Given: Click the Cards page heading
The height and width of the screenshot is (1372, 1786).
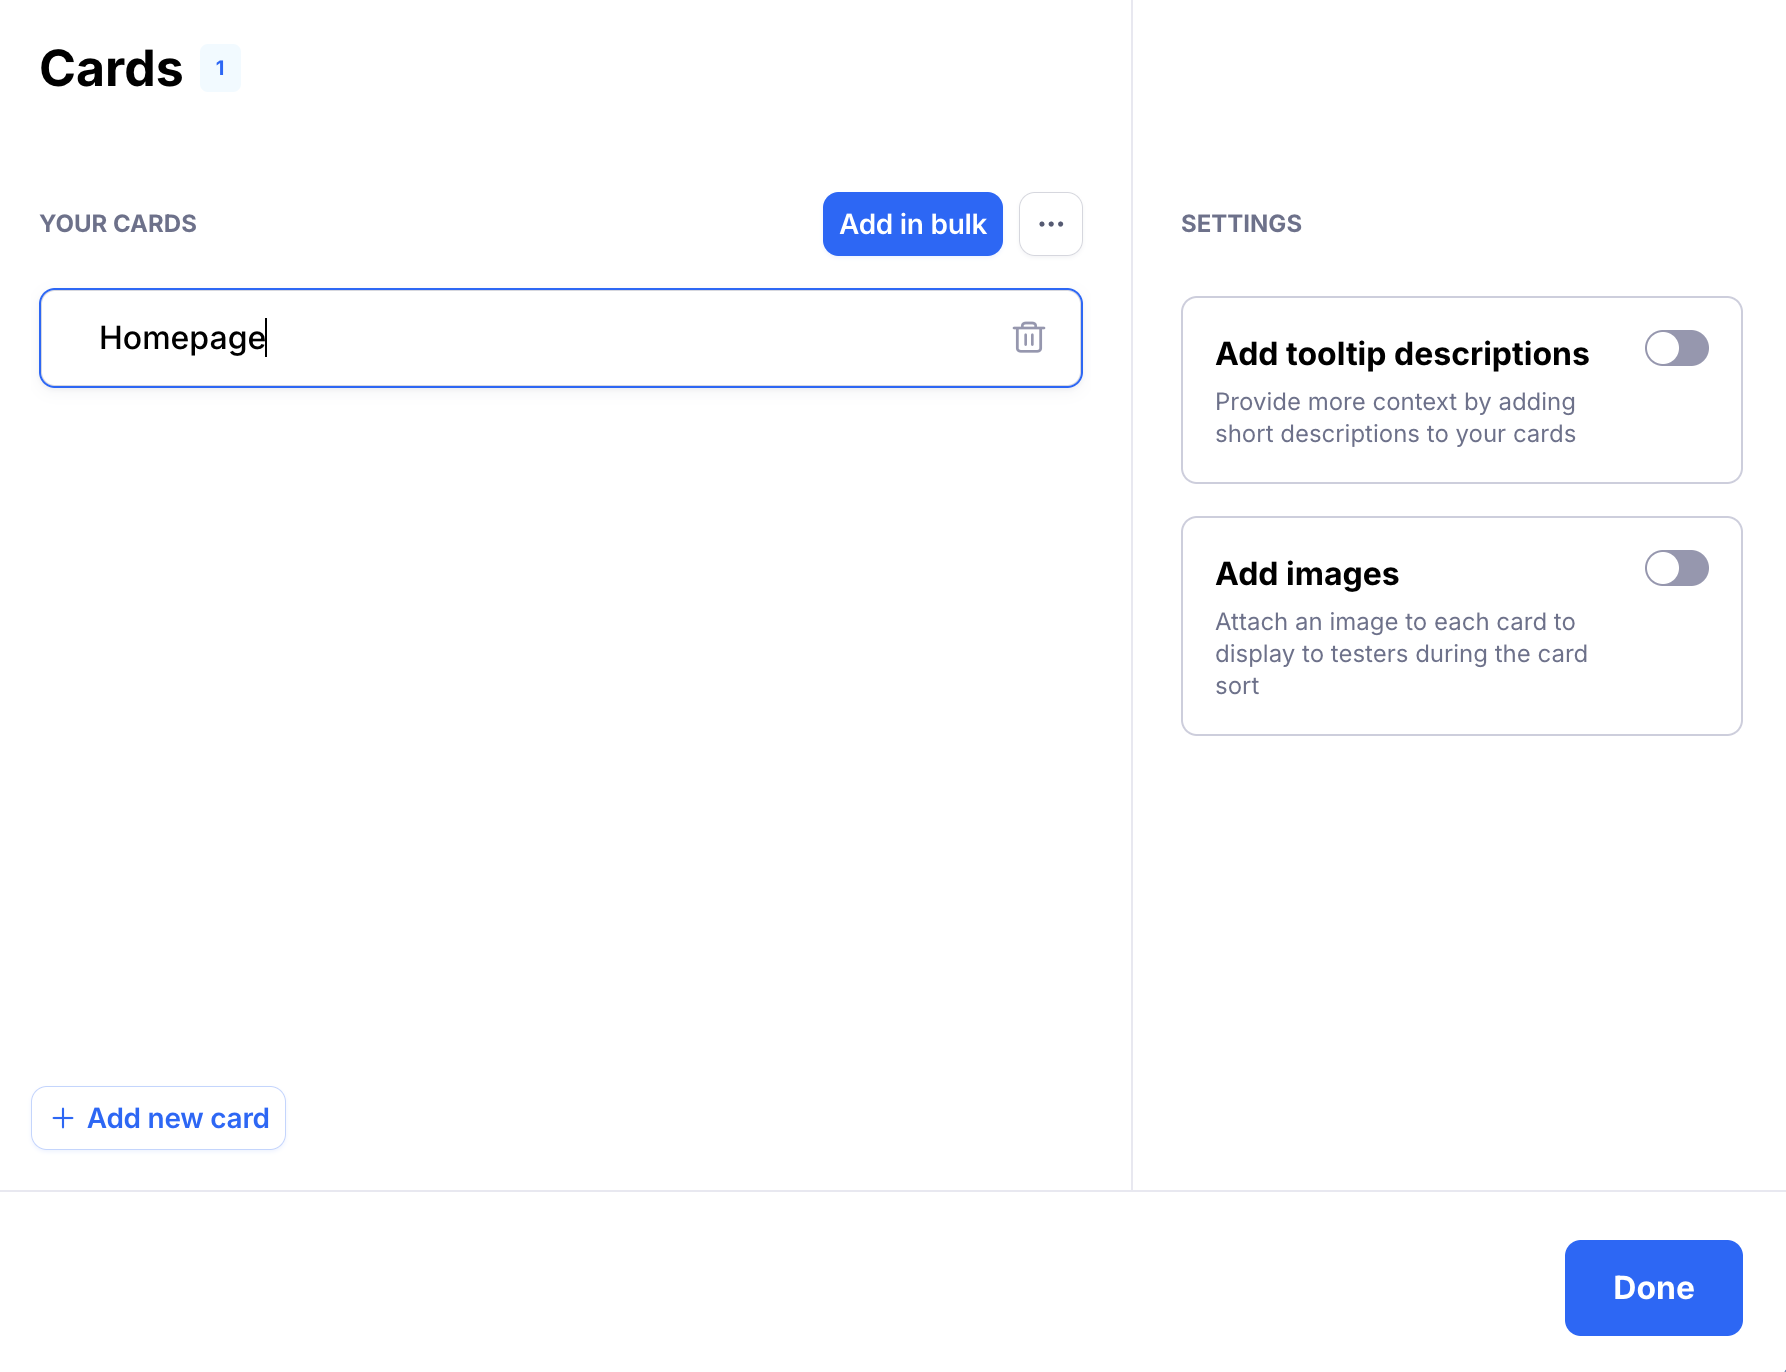Looking at the screenshot, I should point(112,69).
